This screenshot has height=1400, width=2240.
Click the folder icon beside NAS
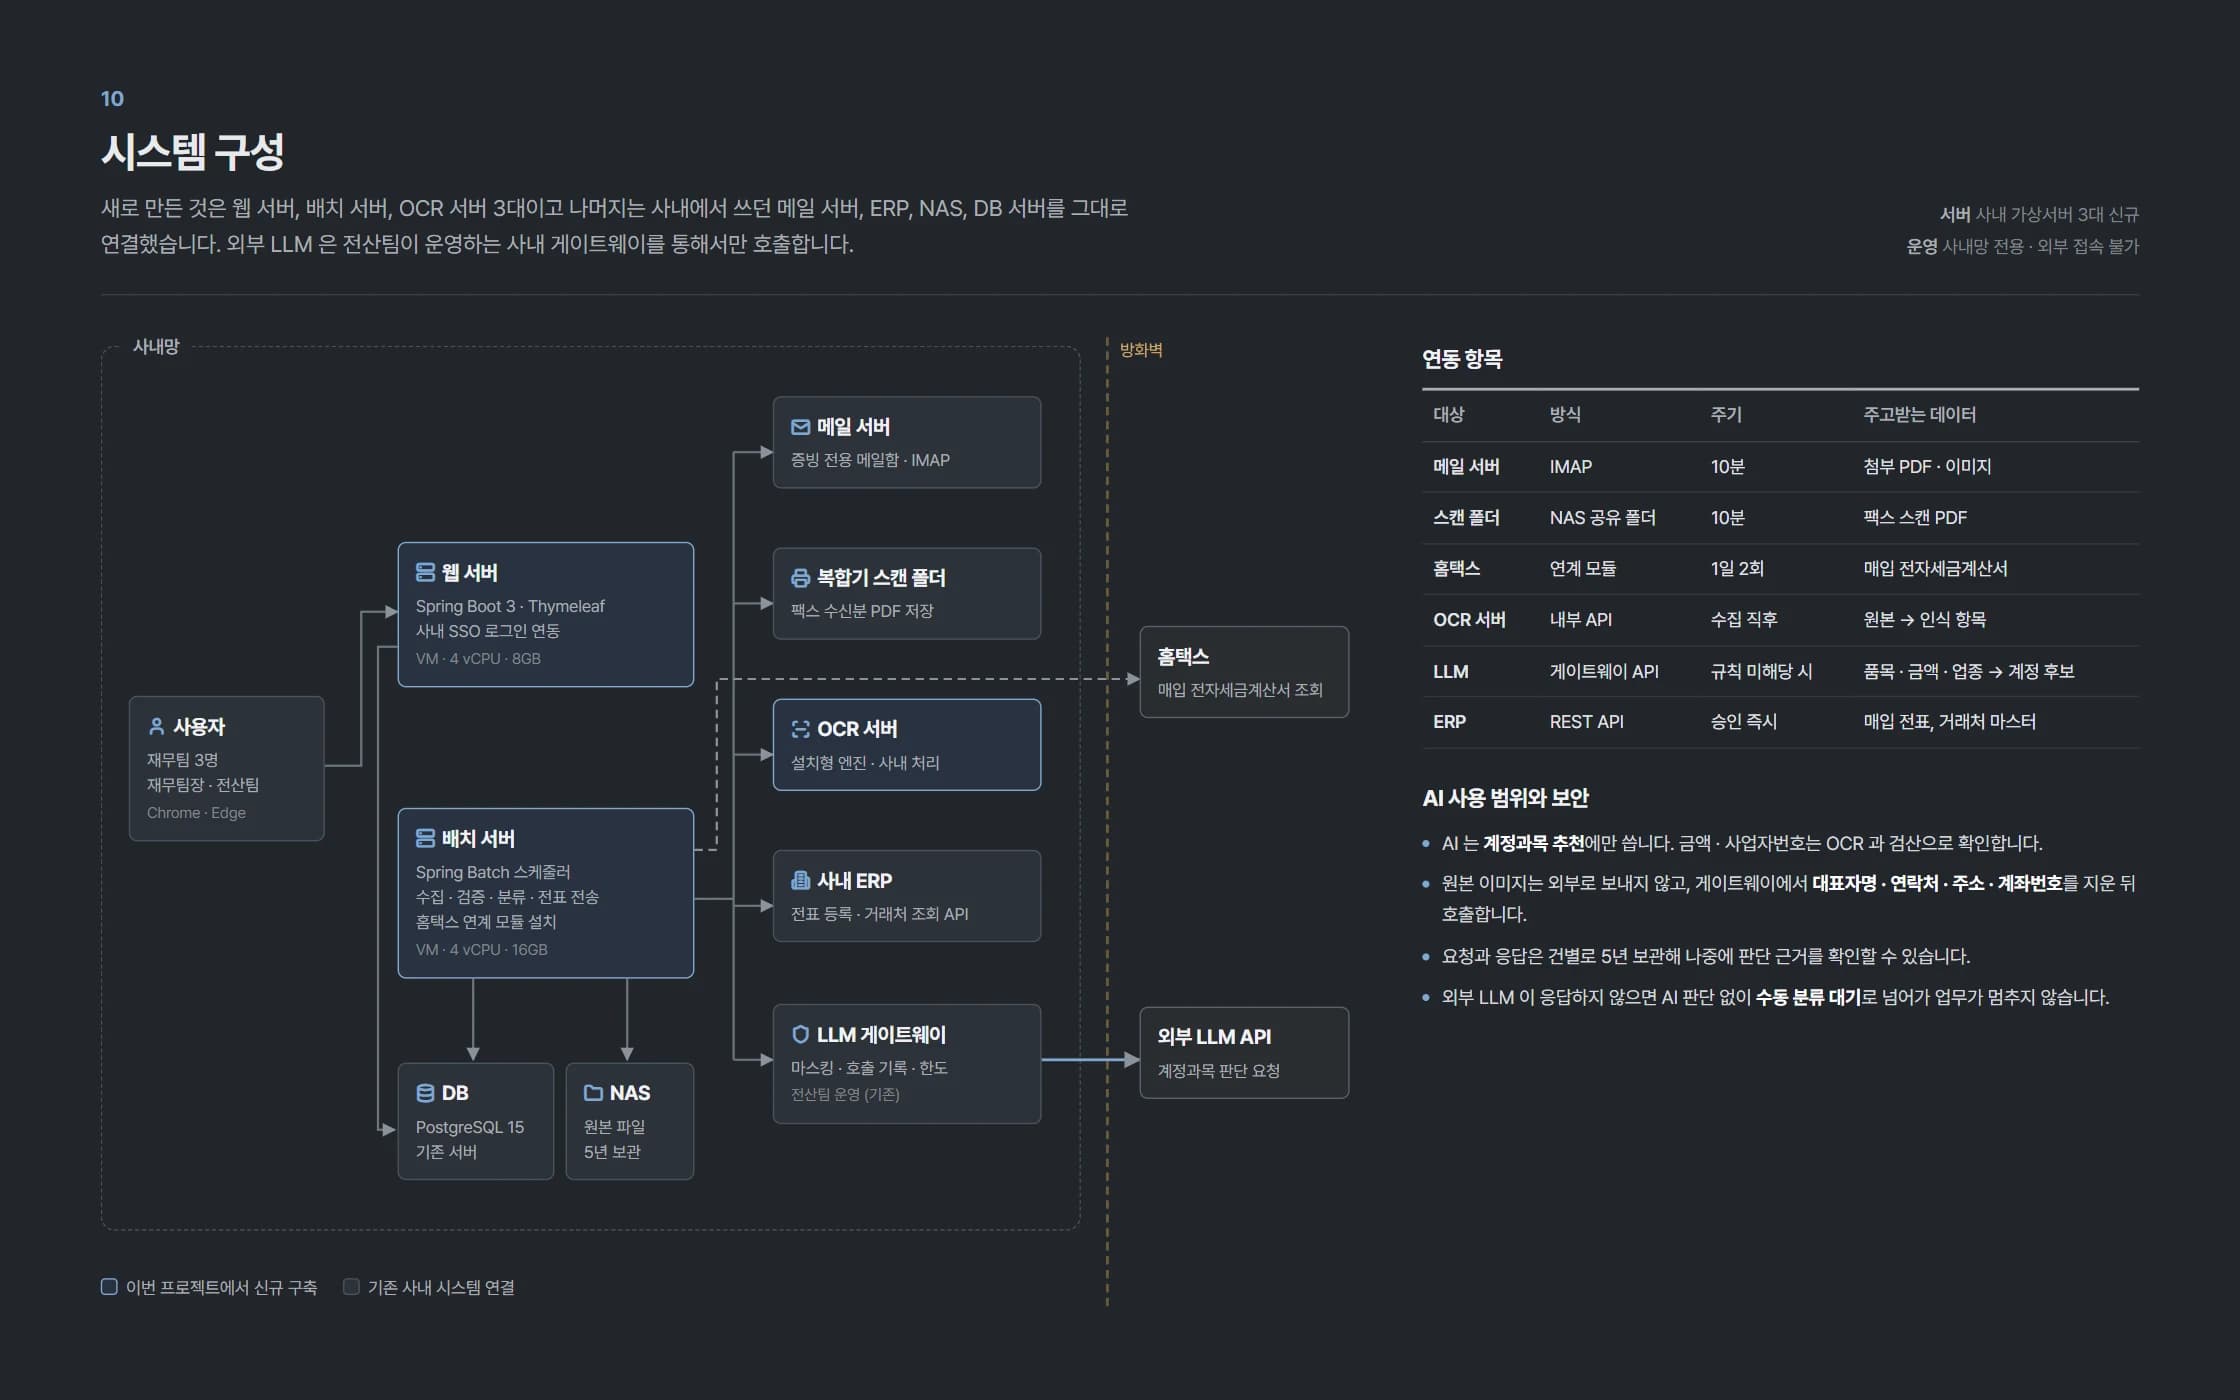coord(593,1093)
